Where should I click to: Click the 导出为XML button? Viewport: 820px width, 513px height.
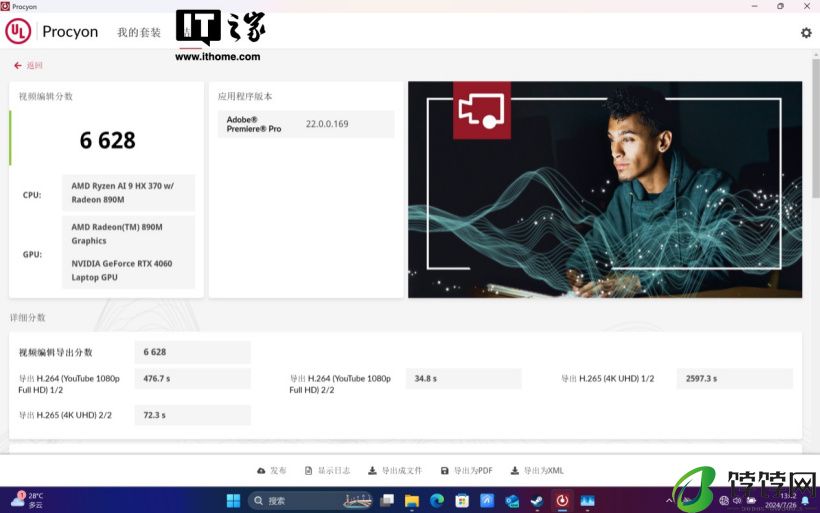(537, 471)
